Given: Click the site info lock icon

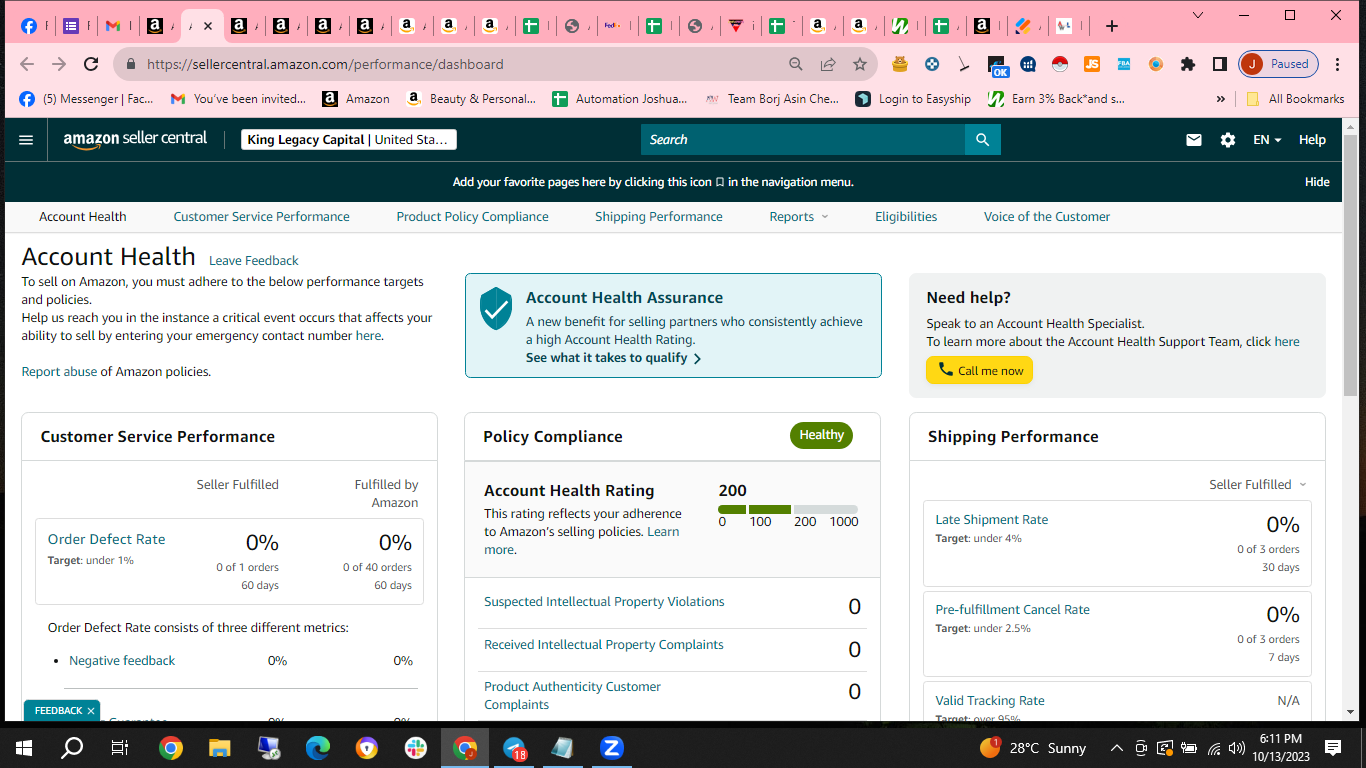Looking at the screenshot, I should coord(131,64).
